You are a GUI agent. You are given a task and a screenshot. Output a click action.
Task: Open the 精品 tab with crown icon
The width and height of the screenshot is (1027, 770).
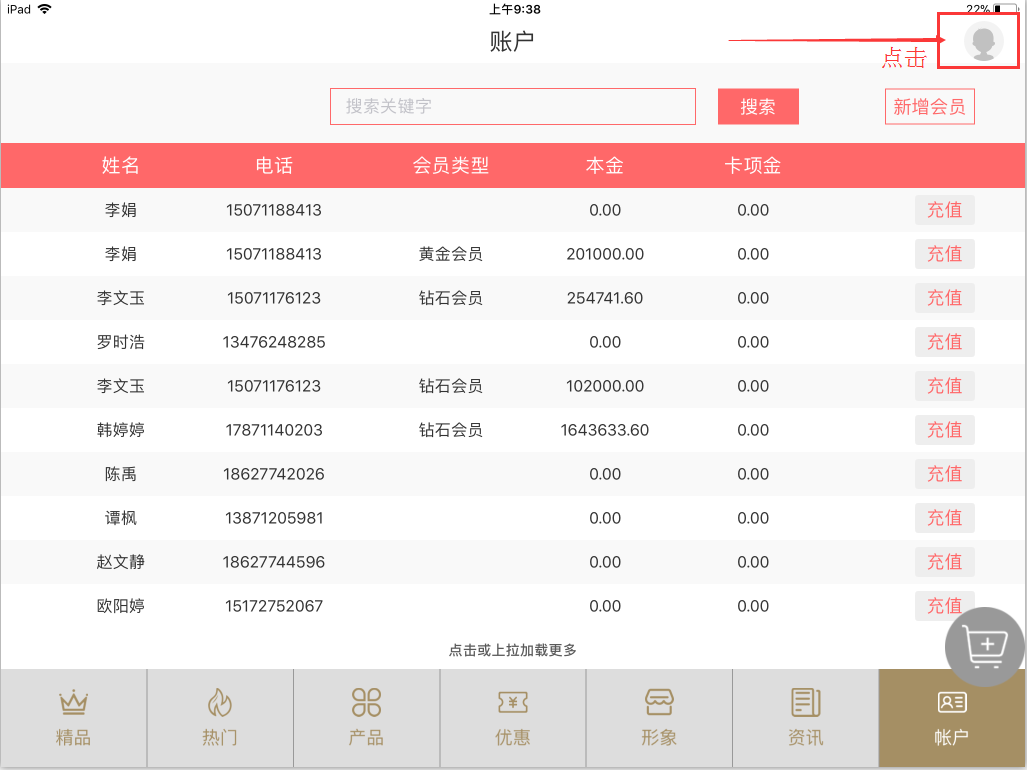(x=73, y=718)
